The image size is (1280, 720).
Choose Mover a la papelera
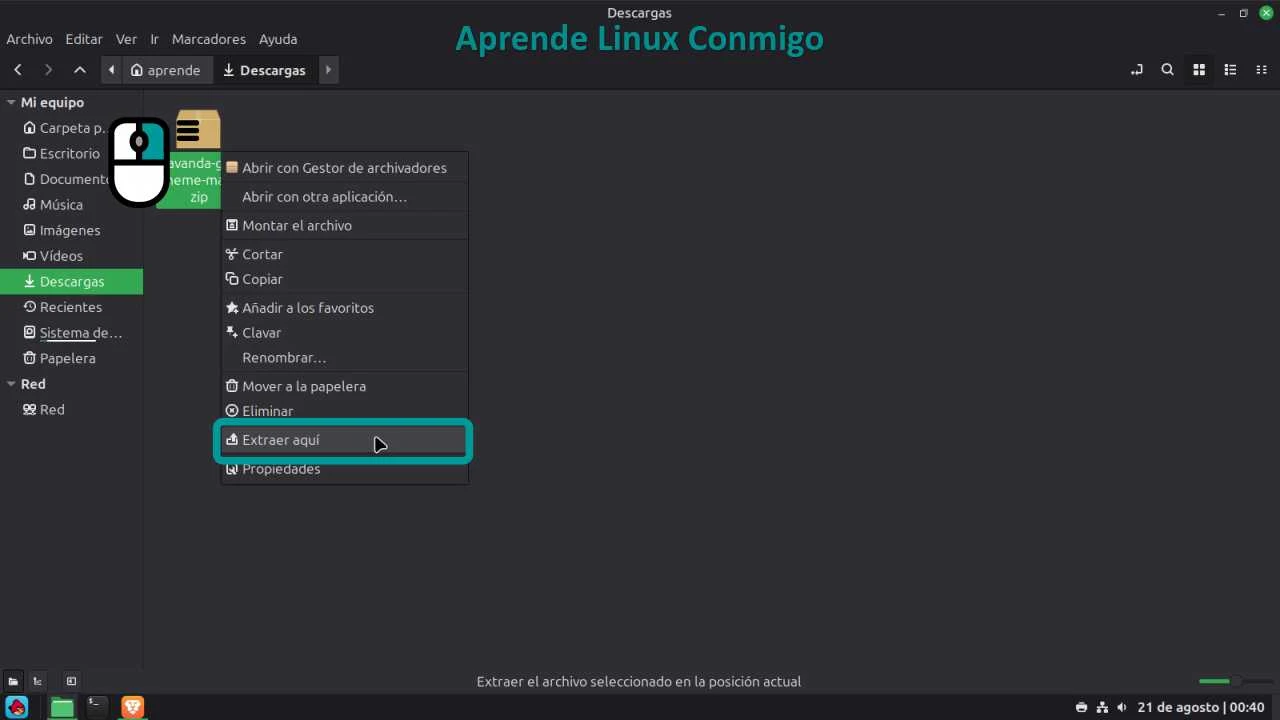coord(344,386)
